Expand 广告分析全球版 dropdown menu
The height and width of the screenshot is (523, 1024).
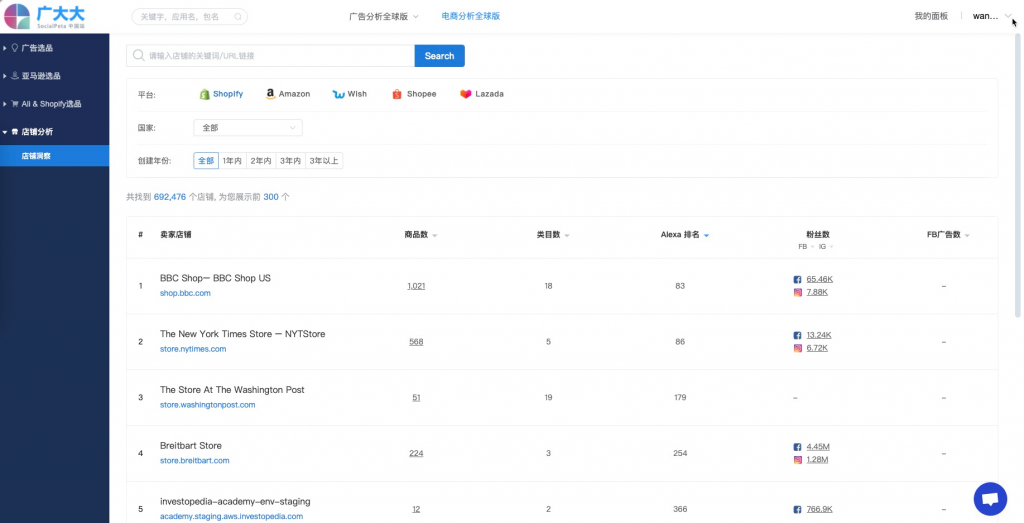point(384,16)
